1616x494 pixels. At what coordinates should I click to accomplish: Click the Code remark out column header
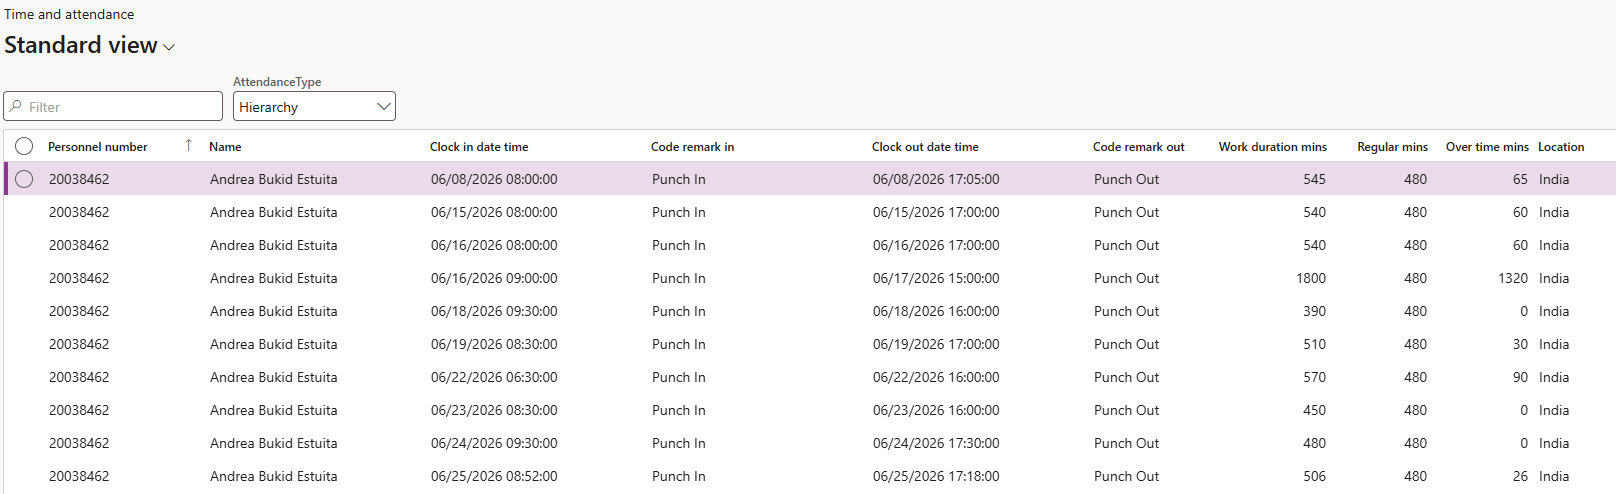click(1138, 147)
